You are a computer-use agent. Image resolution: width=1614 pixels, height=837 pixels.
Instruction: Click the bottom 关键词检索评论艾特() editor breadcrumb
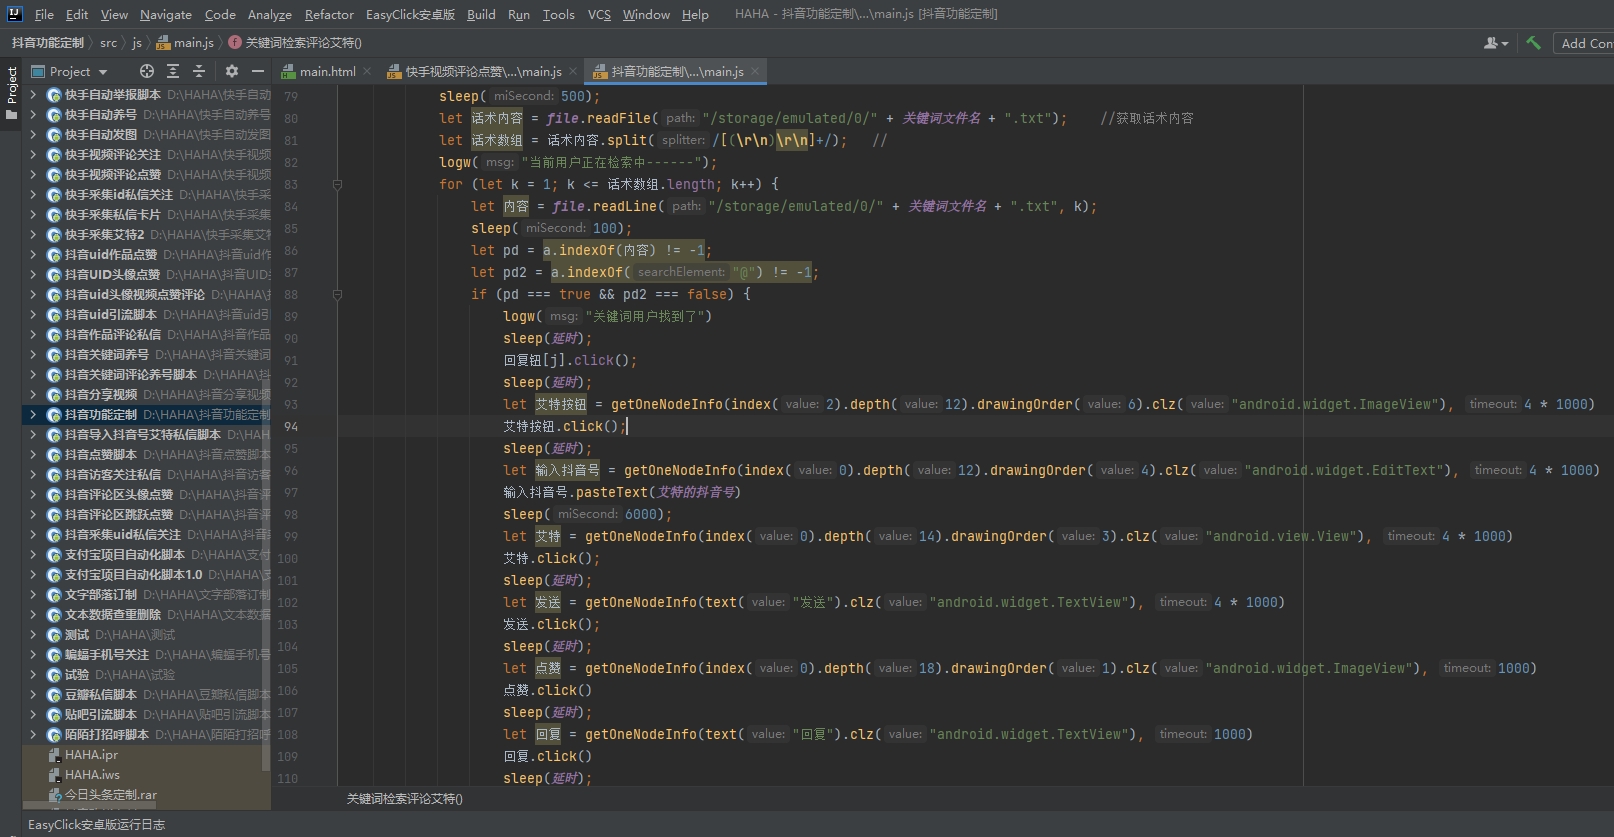(404, 799)
